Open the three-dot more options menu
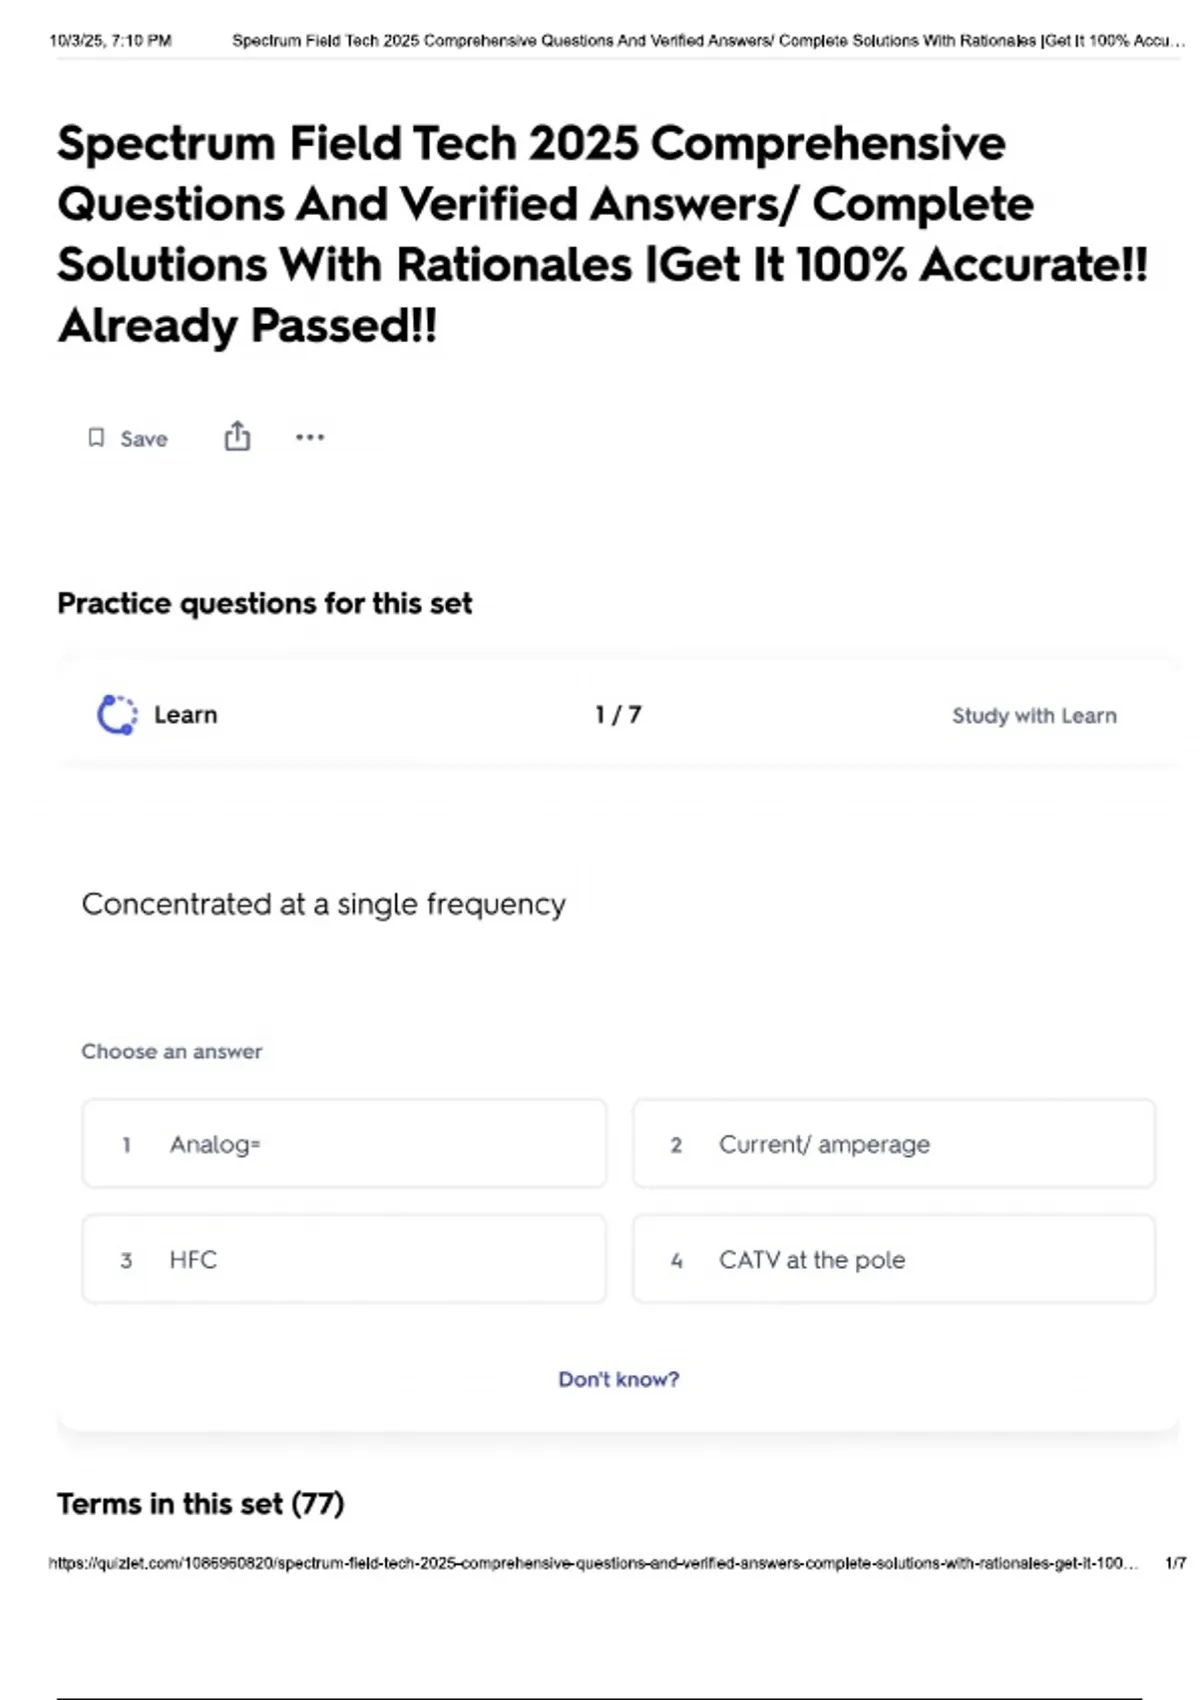1200x1700 pixels. click(x=310, y=437)
